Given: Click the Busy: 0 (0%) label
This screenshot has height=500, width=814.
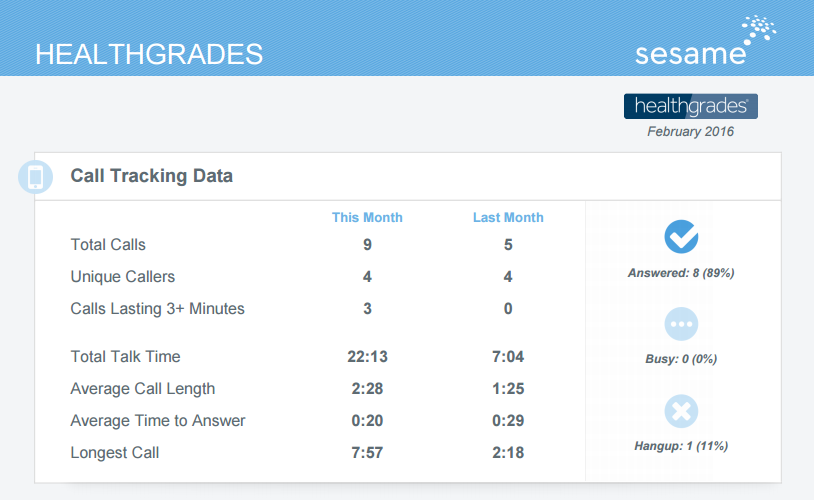Looking at the screenshot, I should 681,359.
